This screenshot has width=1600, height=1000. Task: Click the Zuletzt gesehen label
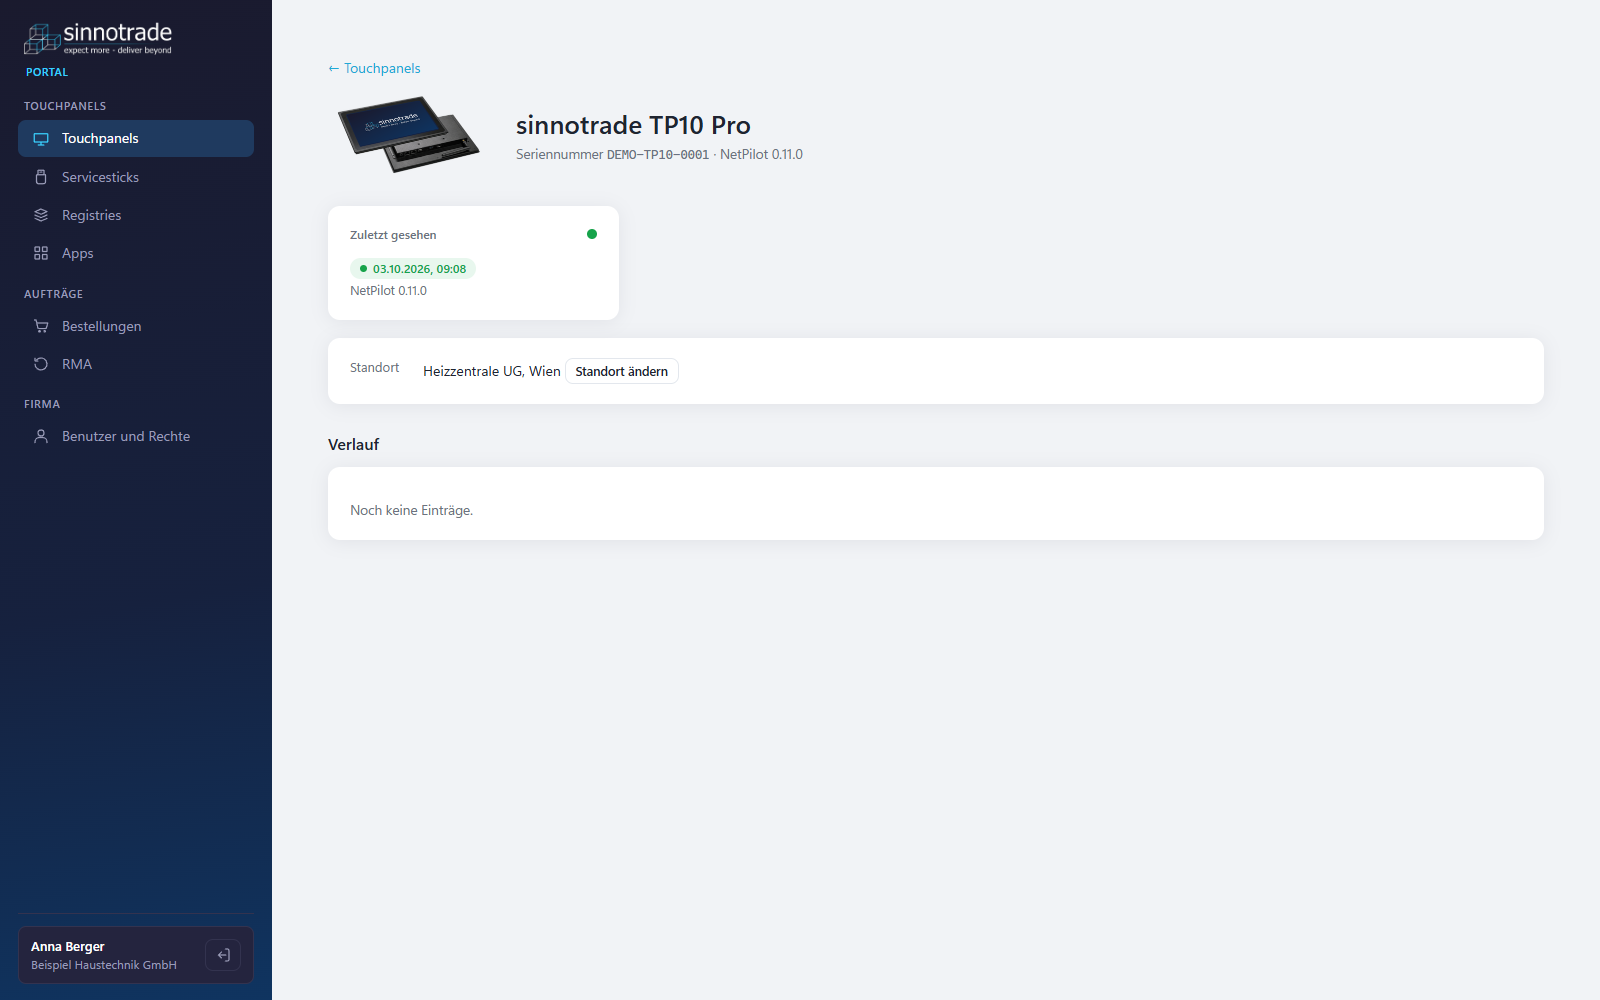pos(393,235)
